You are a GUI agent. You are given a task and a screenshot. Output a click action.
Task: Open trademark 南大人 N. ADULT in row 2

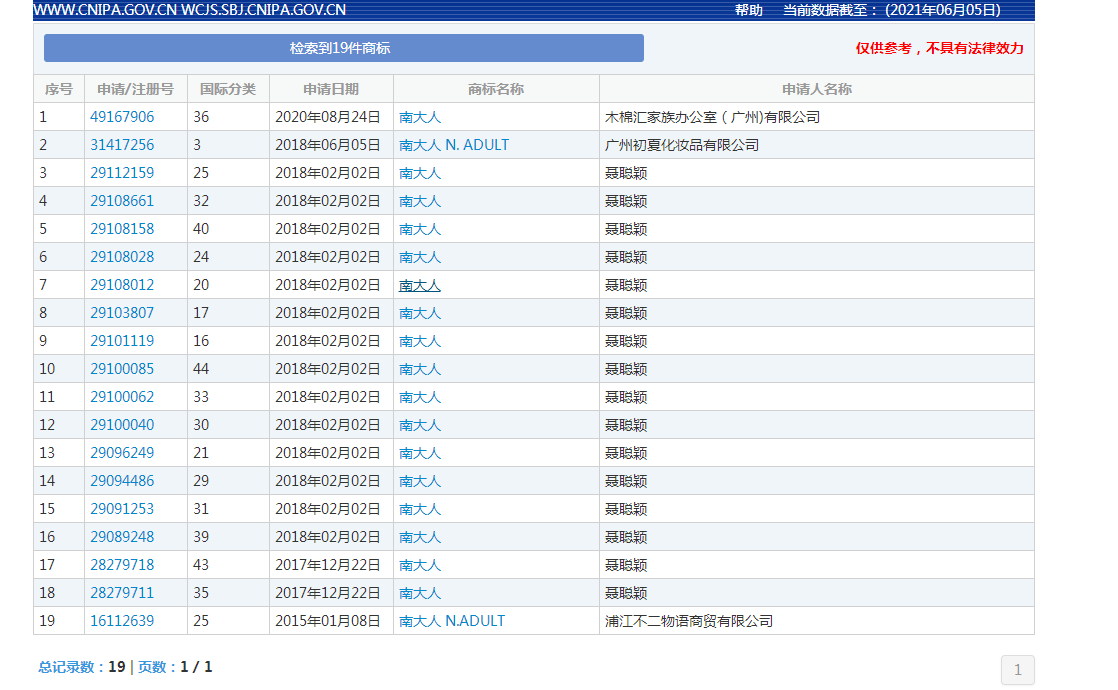coord(453,144)
